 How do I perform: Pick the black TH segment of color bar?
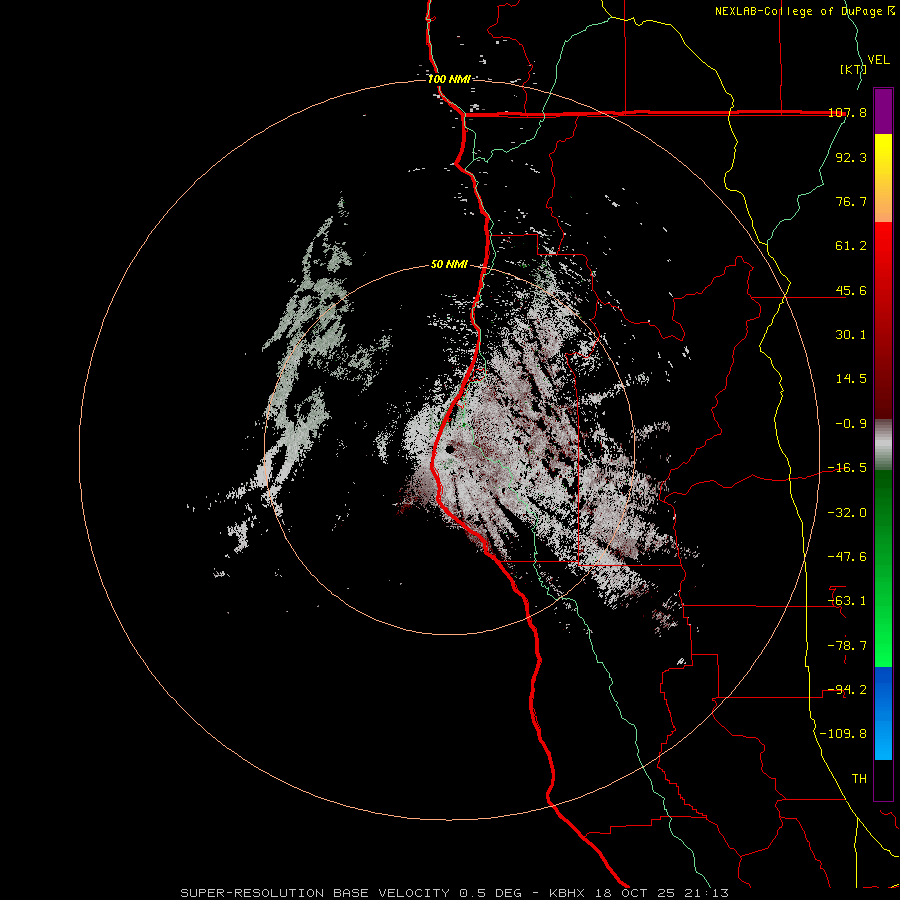[x=883, y=780]
